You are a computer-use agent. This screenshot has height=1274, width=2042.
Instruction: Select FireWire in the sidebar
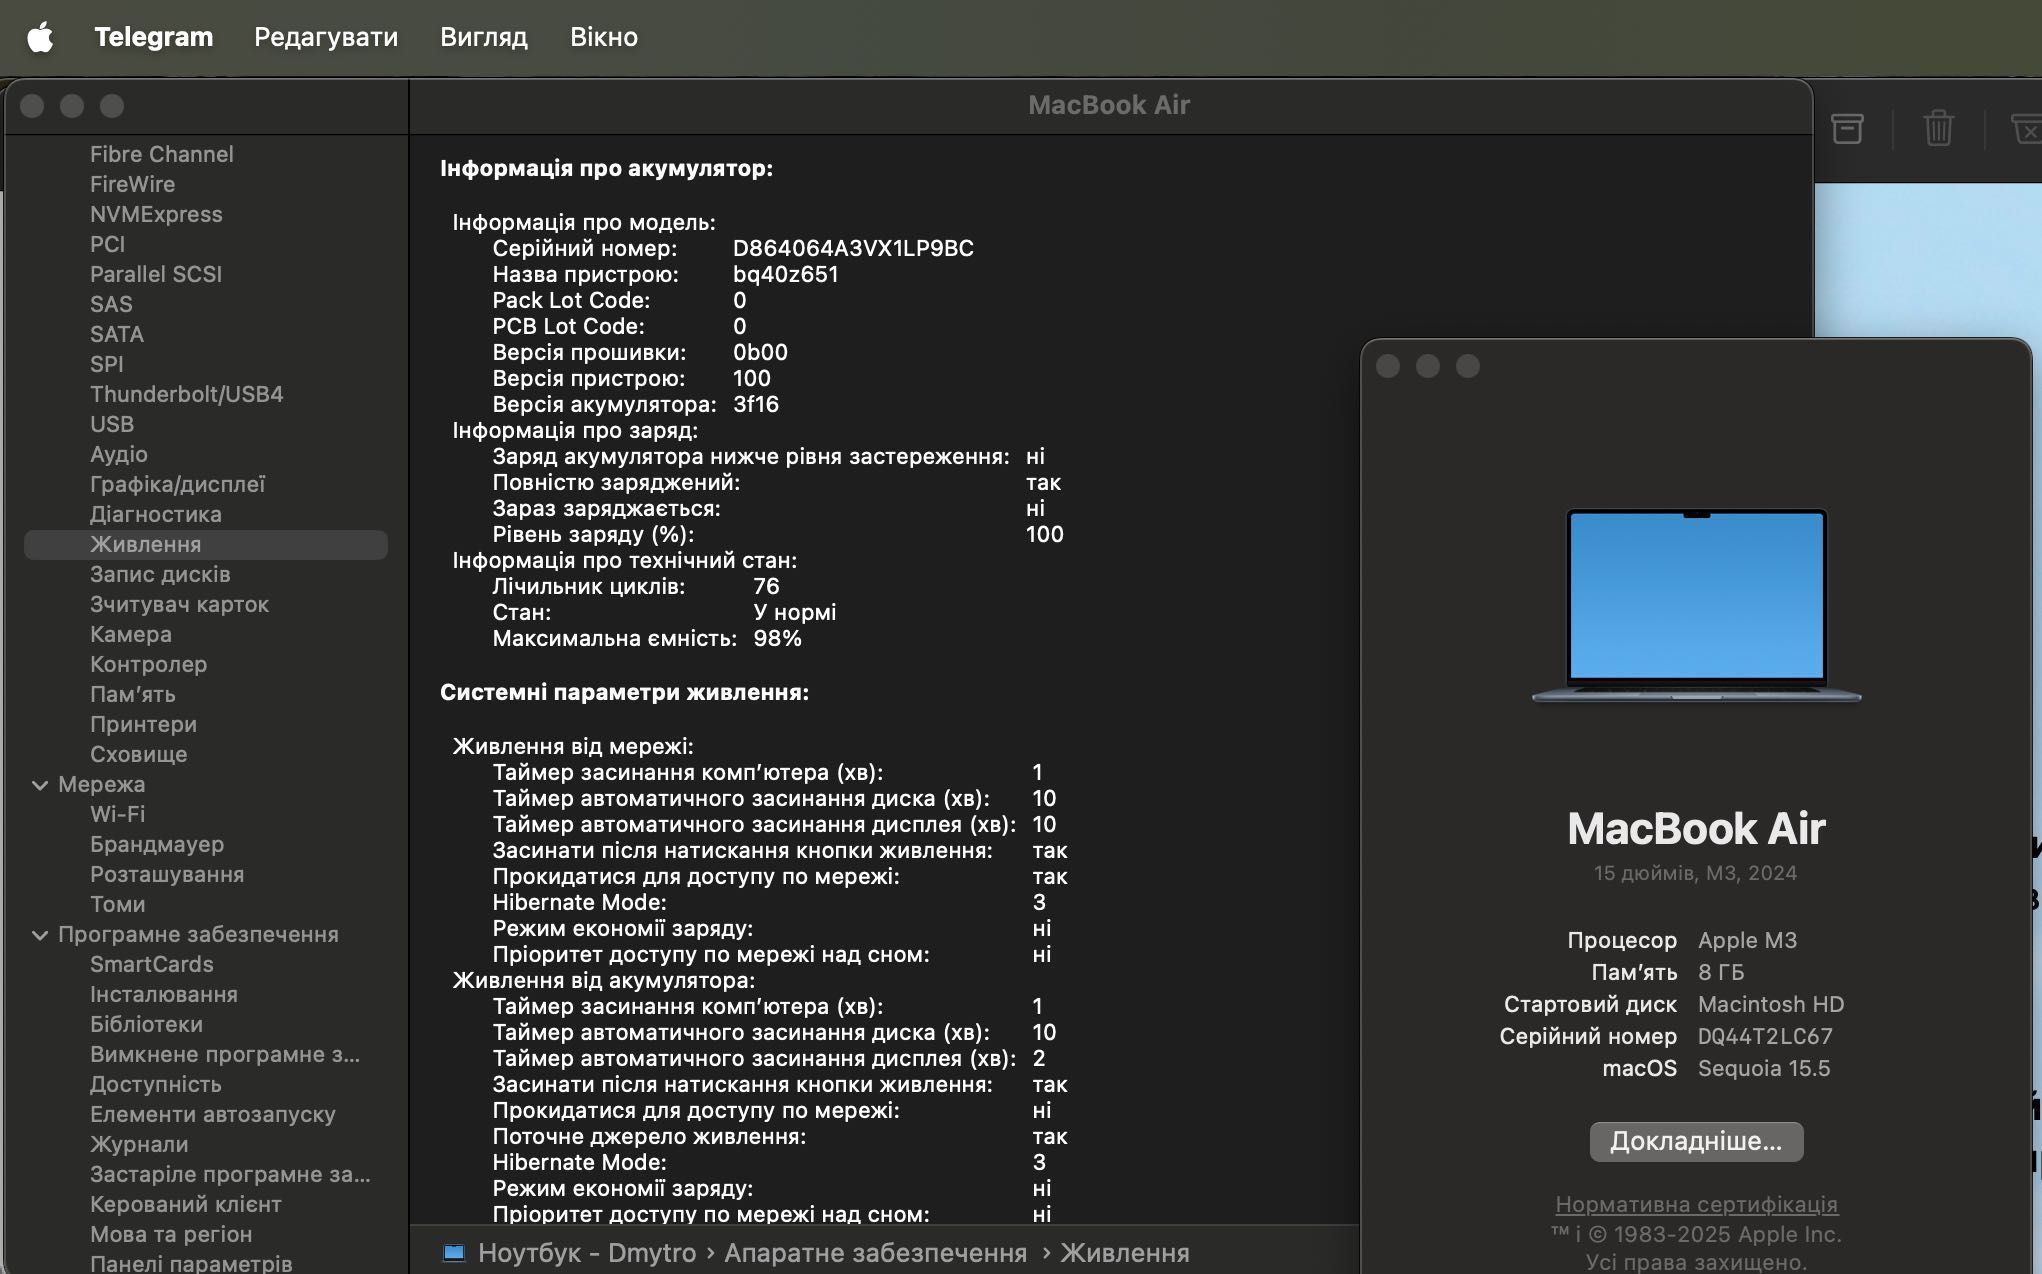[x=132, y=184]
